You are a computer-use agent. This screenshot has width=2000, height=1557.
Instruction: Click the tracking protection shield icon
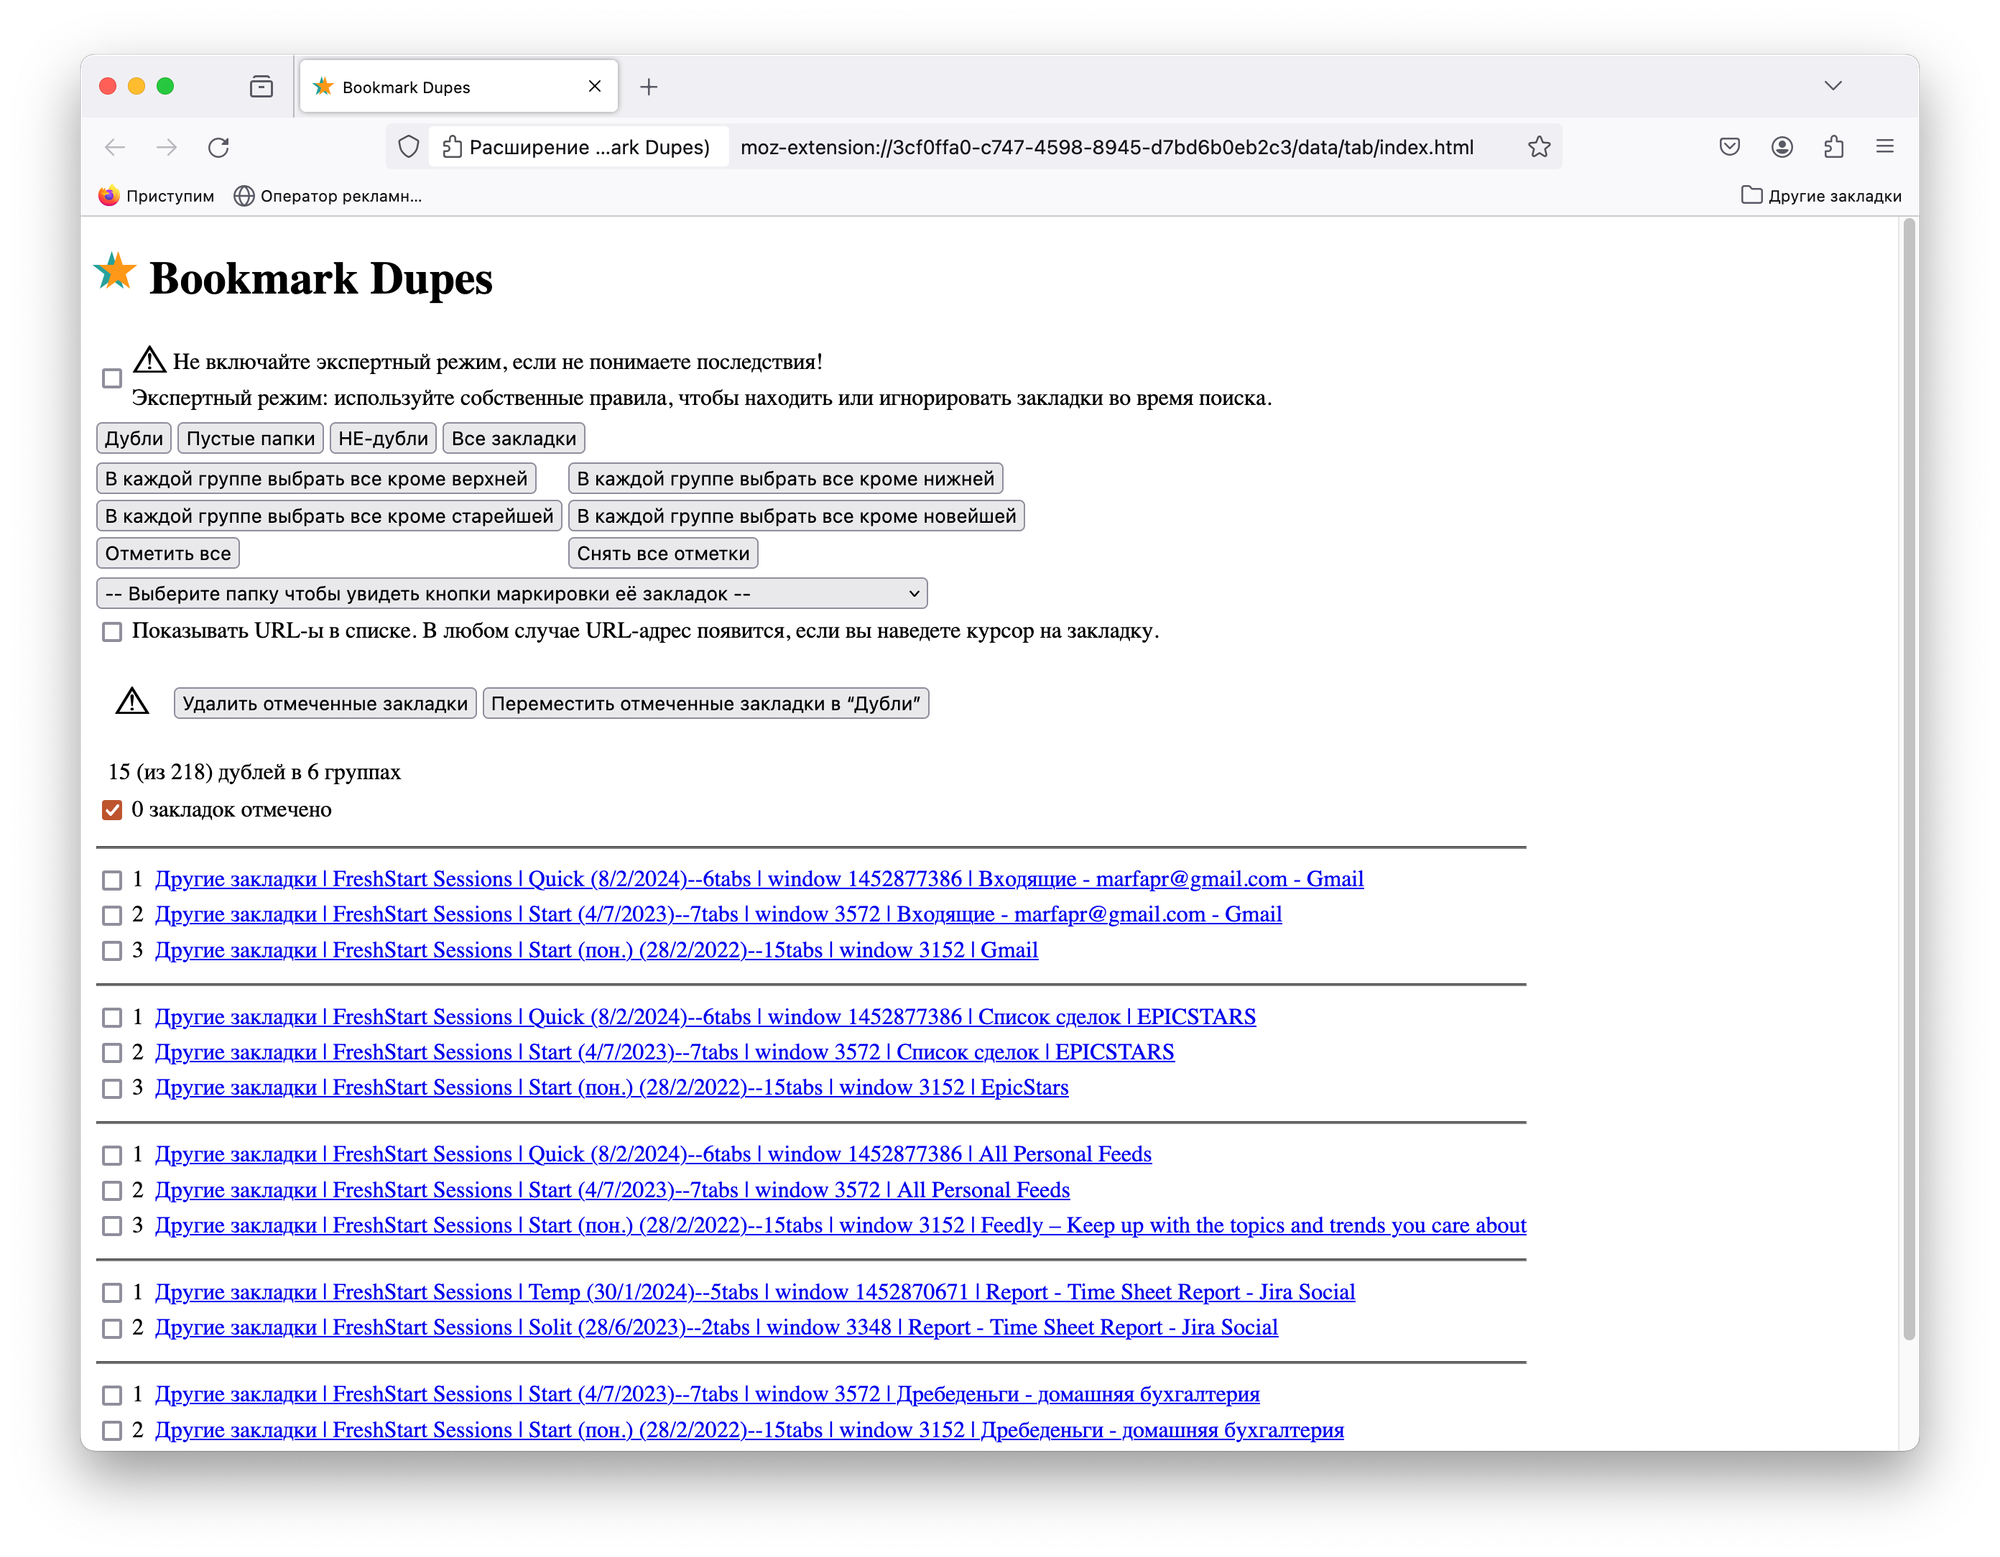coord(408,147)
